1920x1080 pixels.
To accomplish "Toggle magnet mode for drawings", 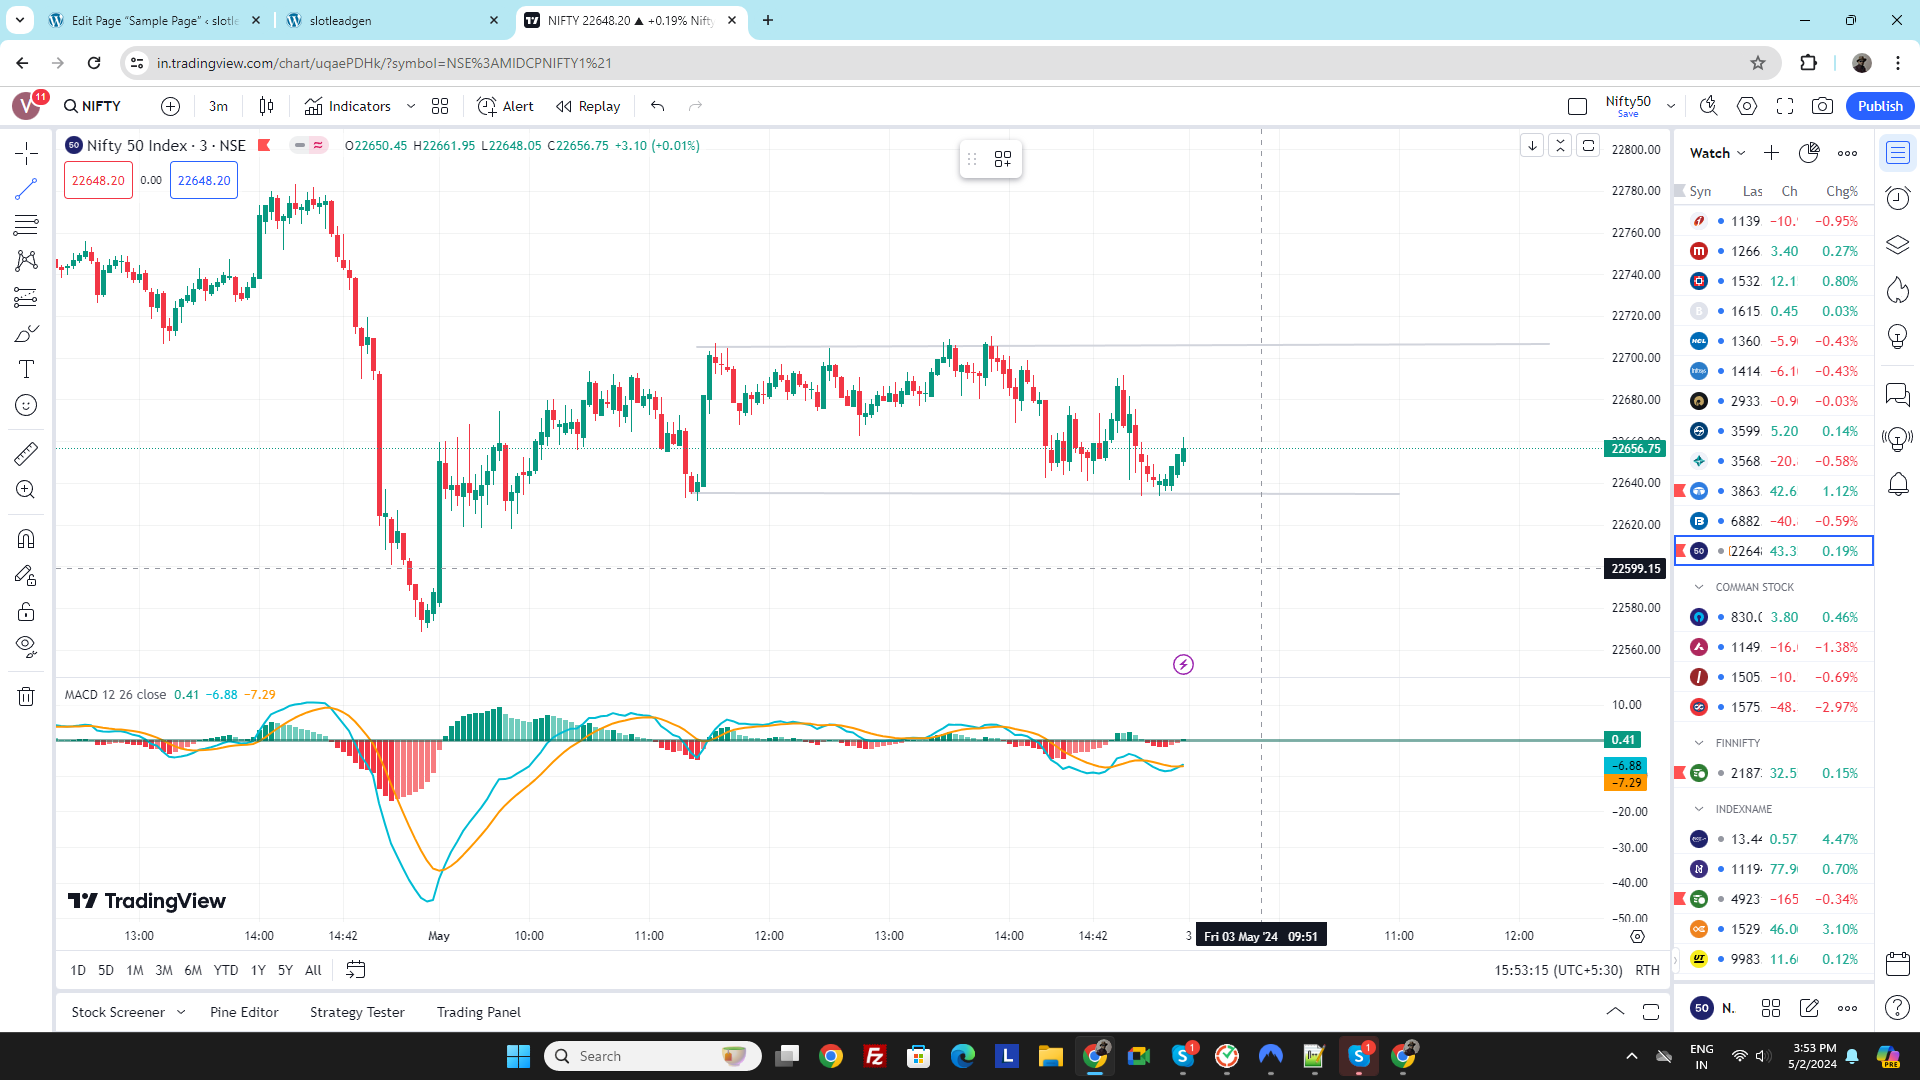I will click(26, 540).
